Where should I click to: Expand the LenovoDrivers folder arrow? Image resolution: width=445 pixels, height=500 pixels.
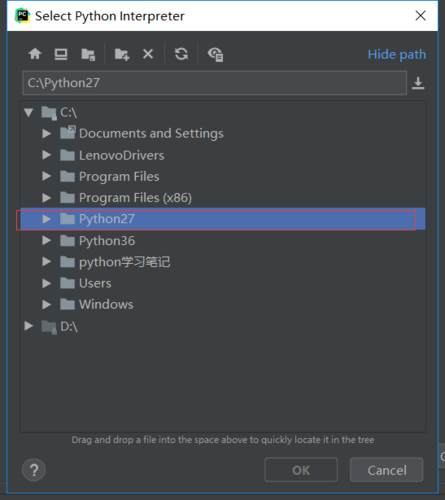coord(47,155)
